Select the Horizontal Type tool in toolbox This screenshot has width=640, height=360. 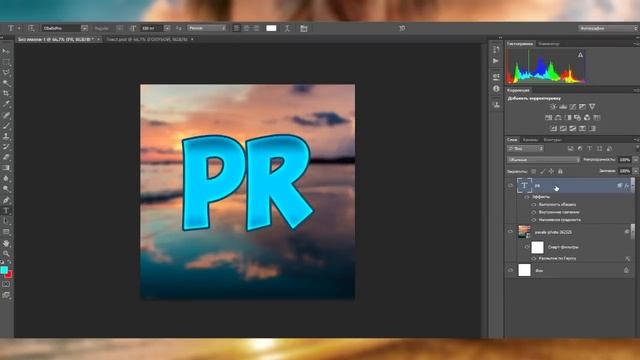[x=6, y=211]
